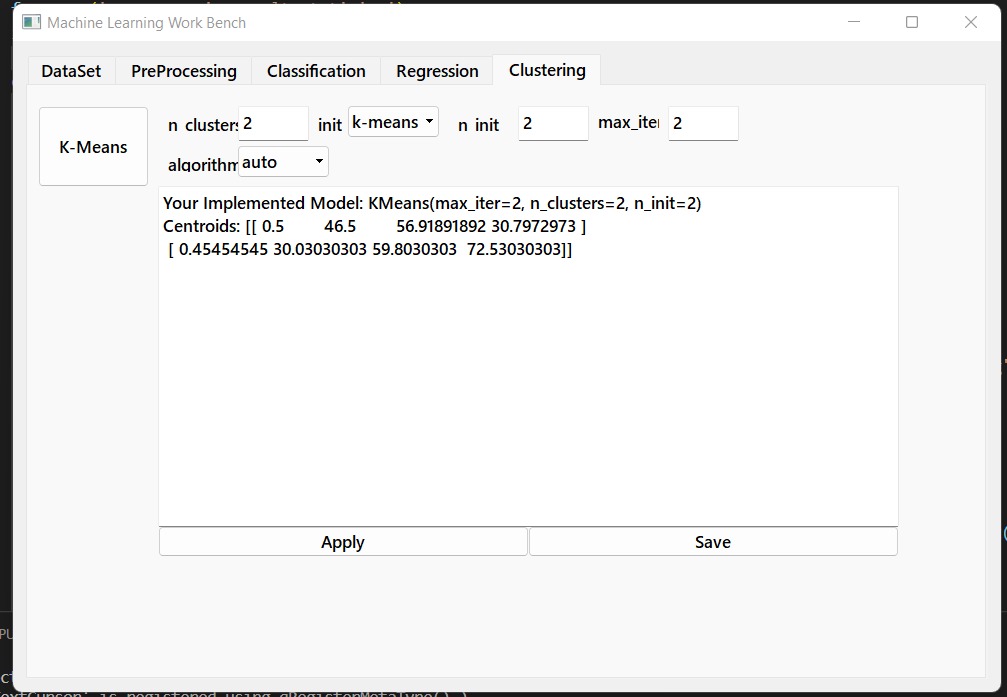Minimize the Machine Learning Work Bench window
Viewport: 1007px width, 697px height.
853,22
